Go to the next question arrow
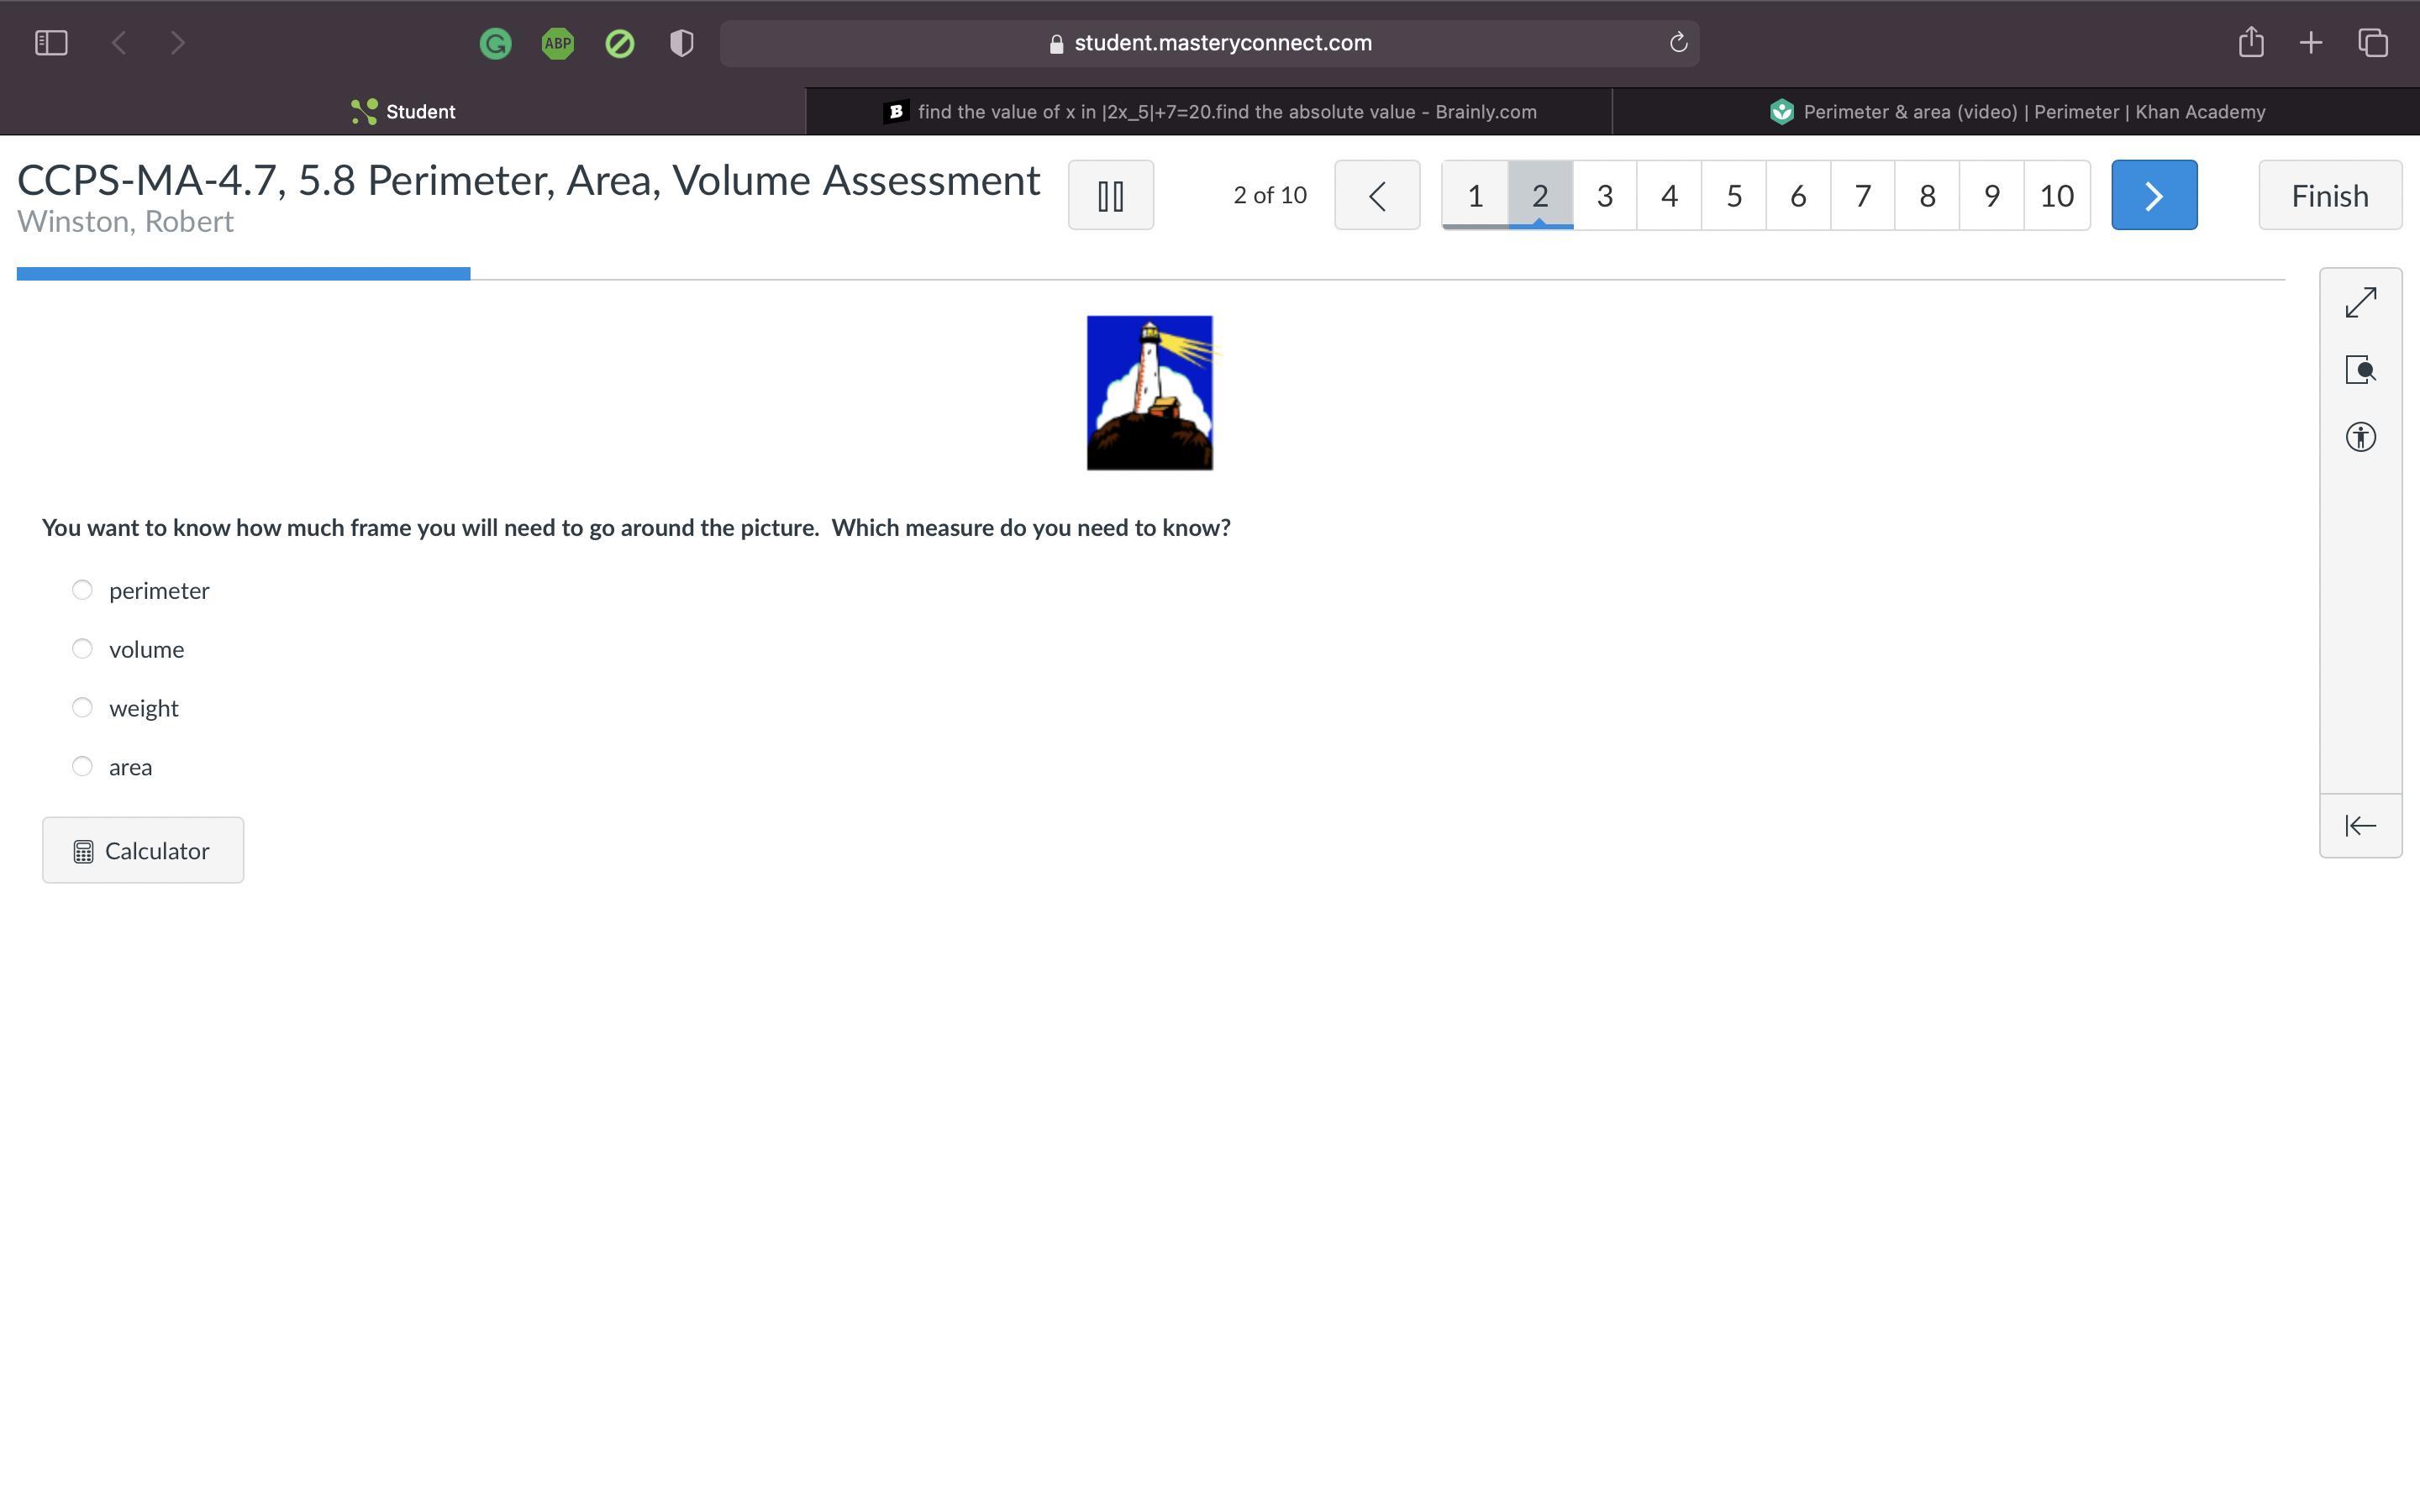2420x1512 pixels. (x=2153, y=195)
